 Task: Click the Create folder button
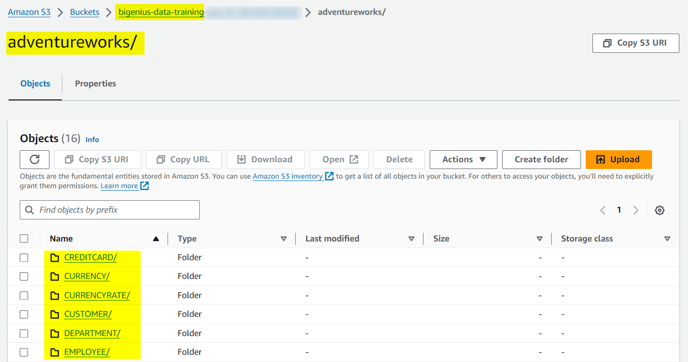[541, 159]
